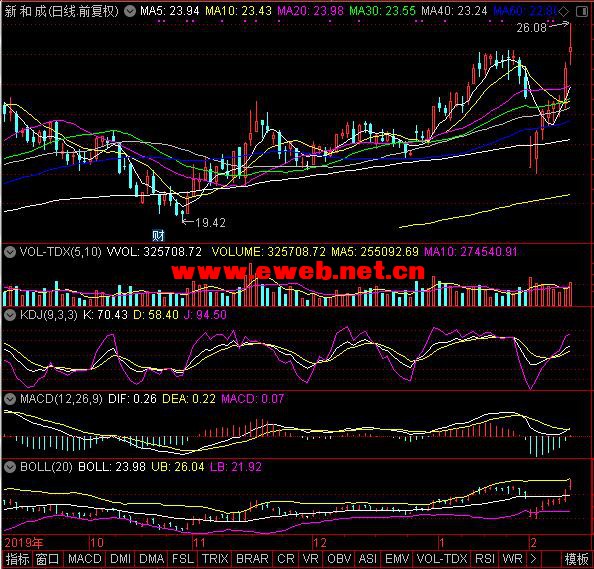594x569 pixels.
Task: Expand the VOL-TDX panel dropdown arrow
Action: point(9,252)
